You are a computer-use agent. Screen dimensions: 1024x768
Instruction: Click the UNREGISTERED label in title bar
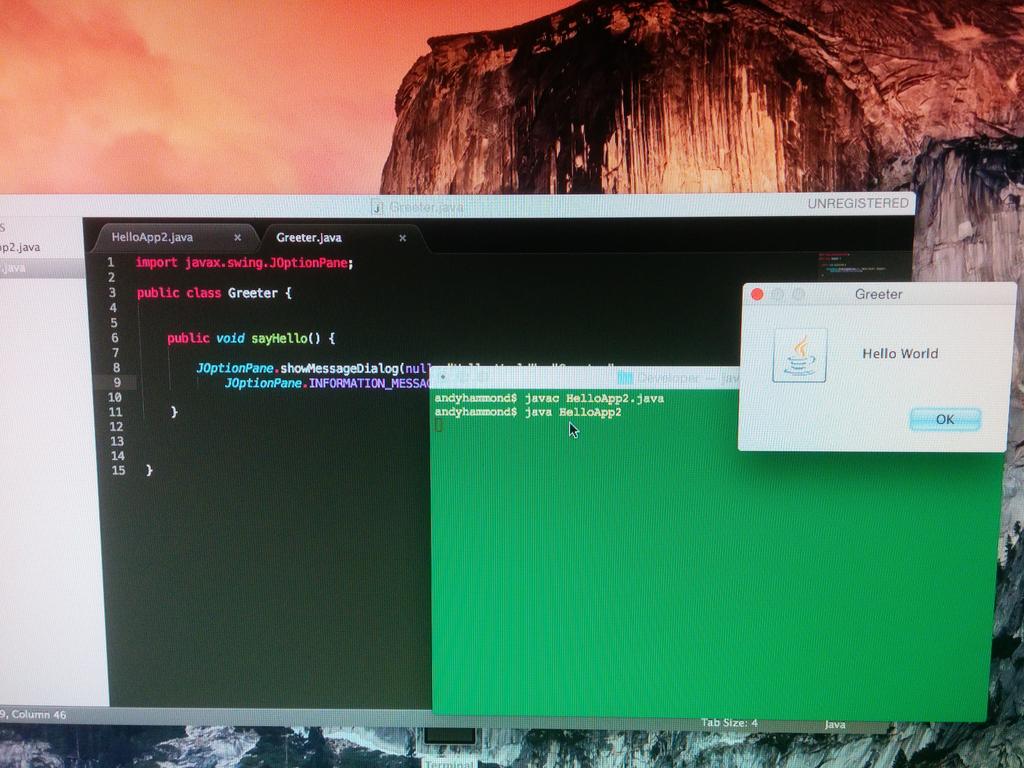tap(857, 203)
